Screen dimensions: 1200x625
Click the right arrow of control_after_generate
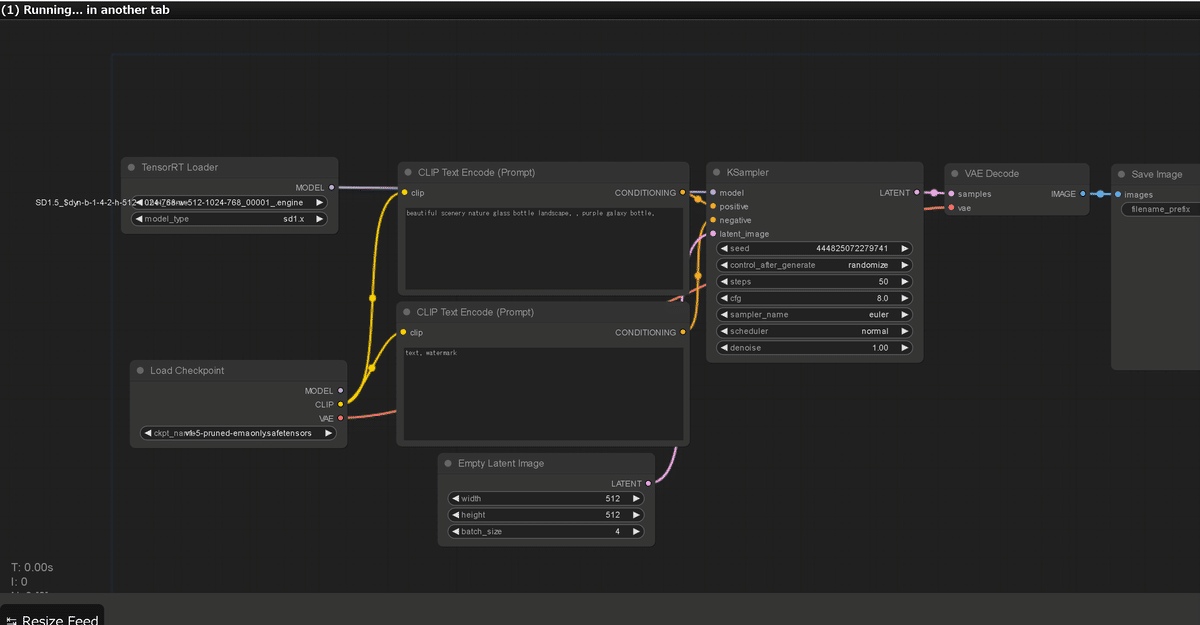click(x=904, y=265)
